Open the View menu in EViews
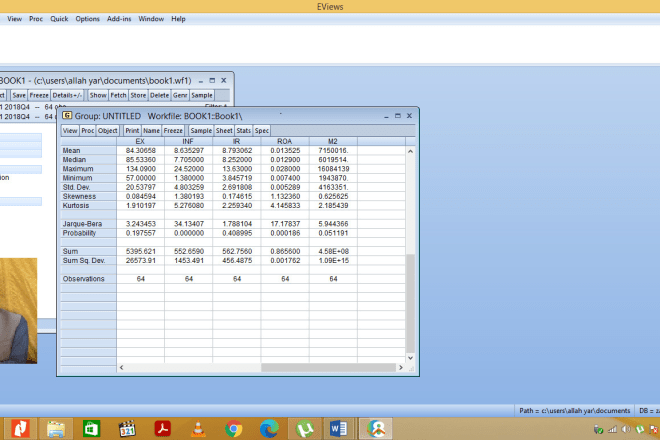 [x=14, y=19]
